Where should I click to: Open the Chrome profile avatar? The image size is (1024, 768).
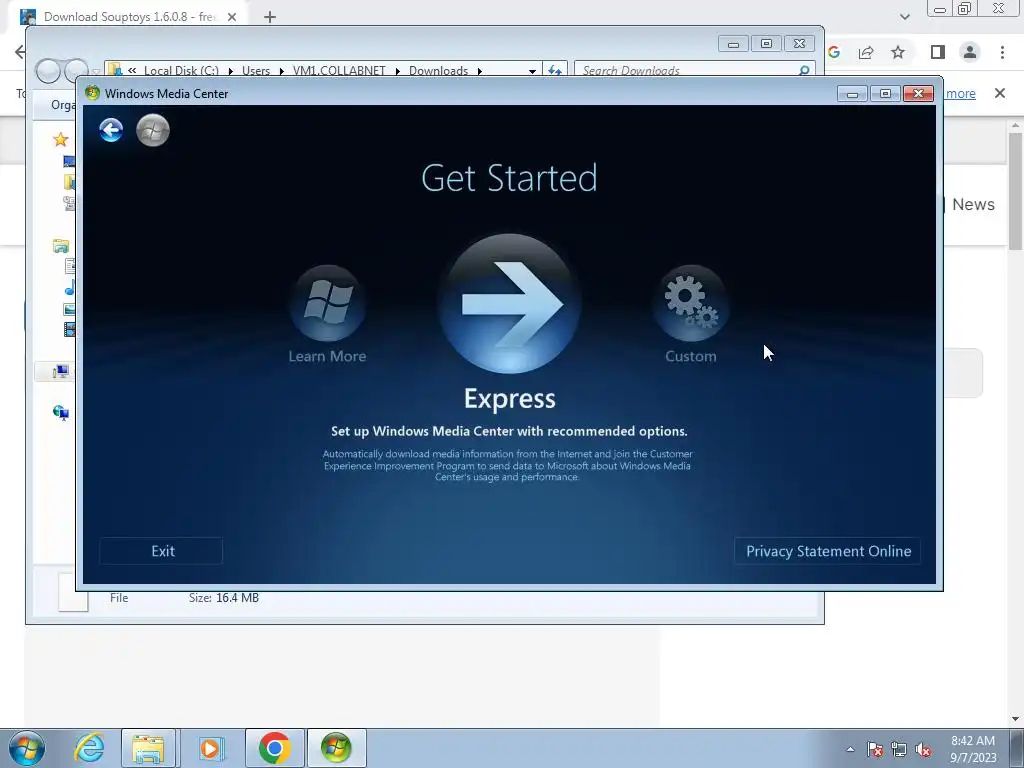(970, 52)
